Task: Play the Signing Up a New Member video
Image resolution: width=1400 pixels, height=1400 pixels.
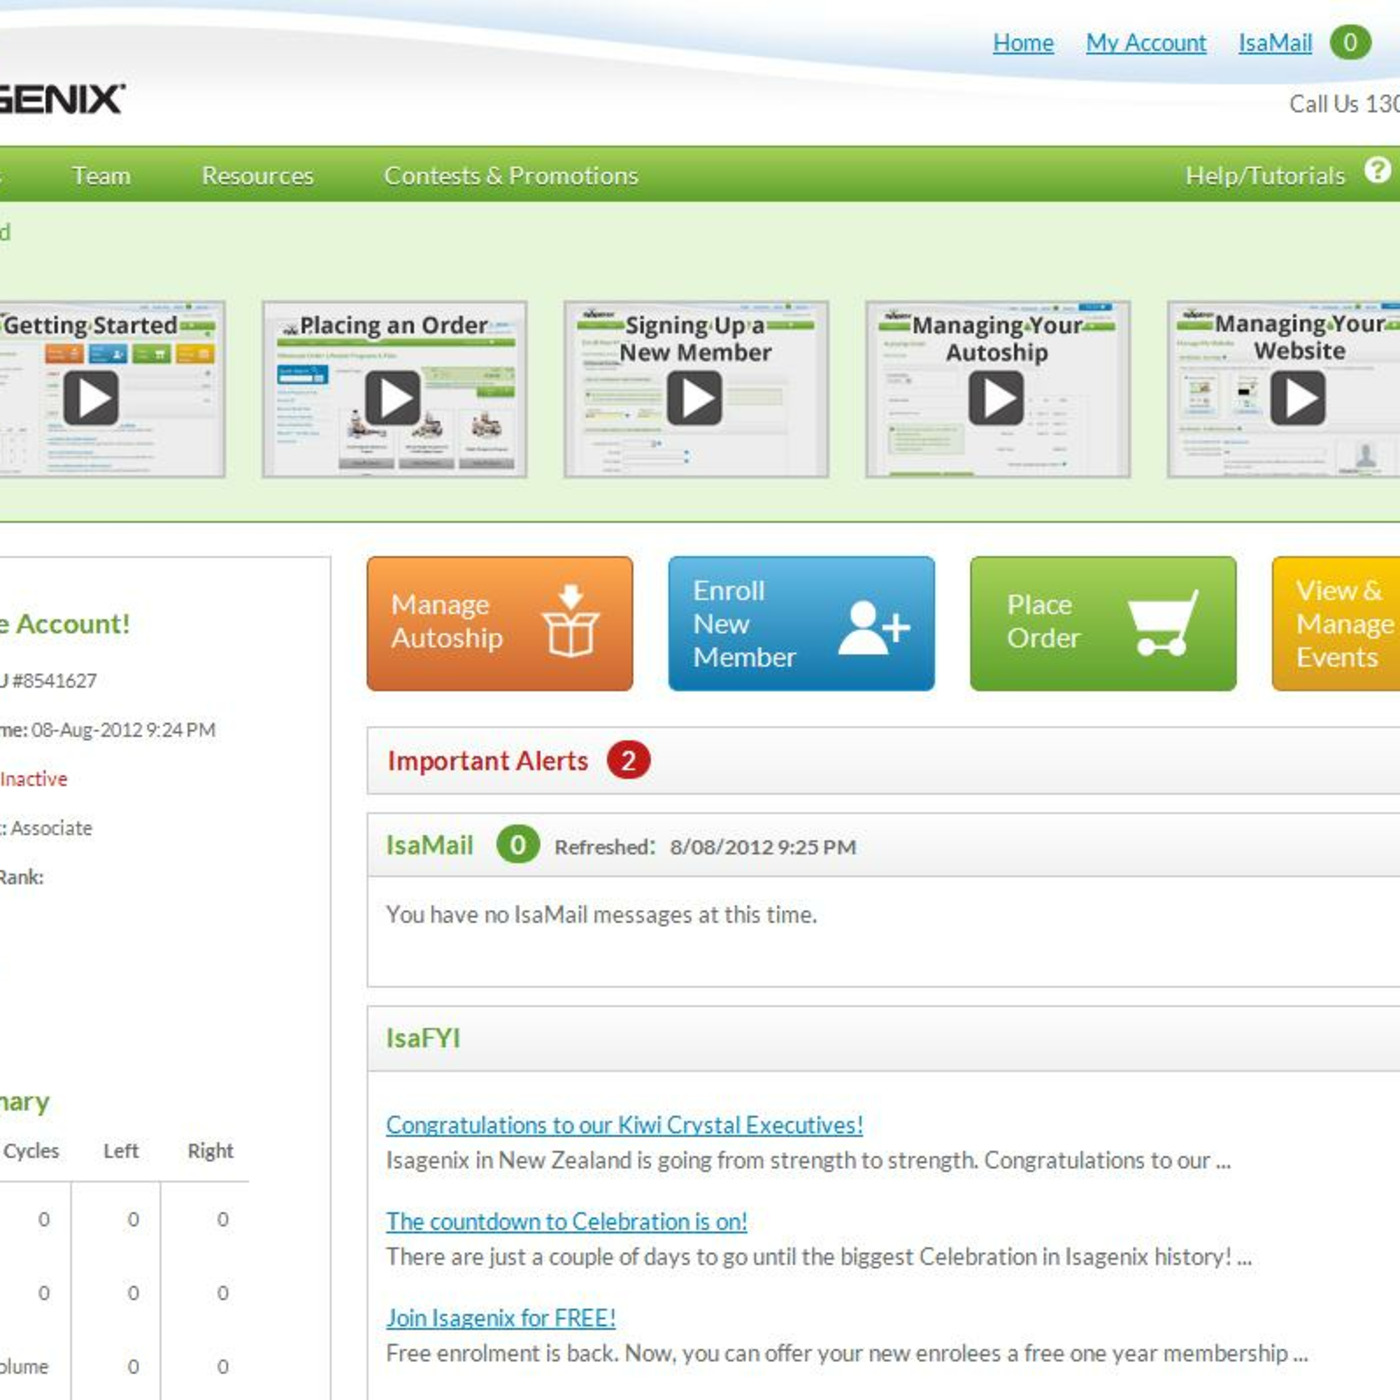Action: tap(695, 398)
